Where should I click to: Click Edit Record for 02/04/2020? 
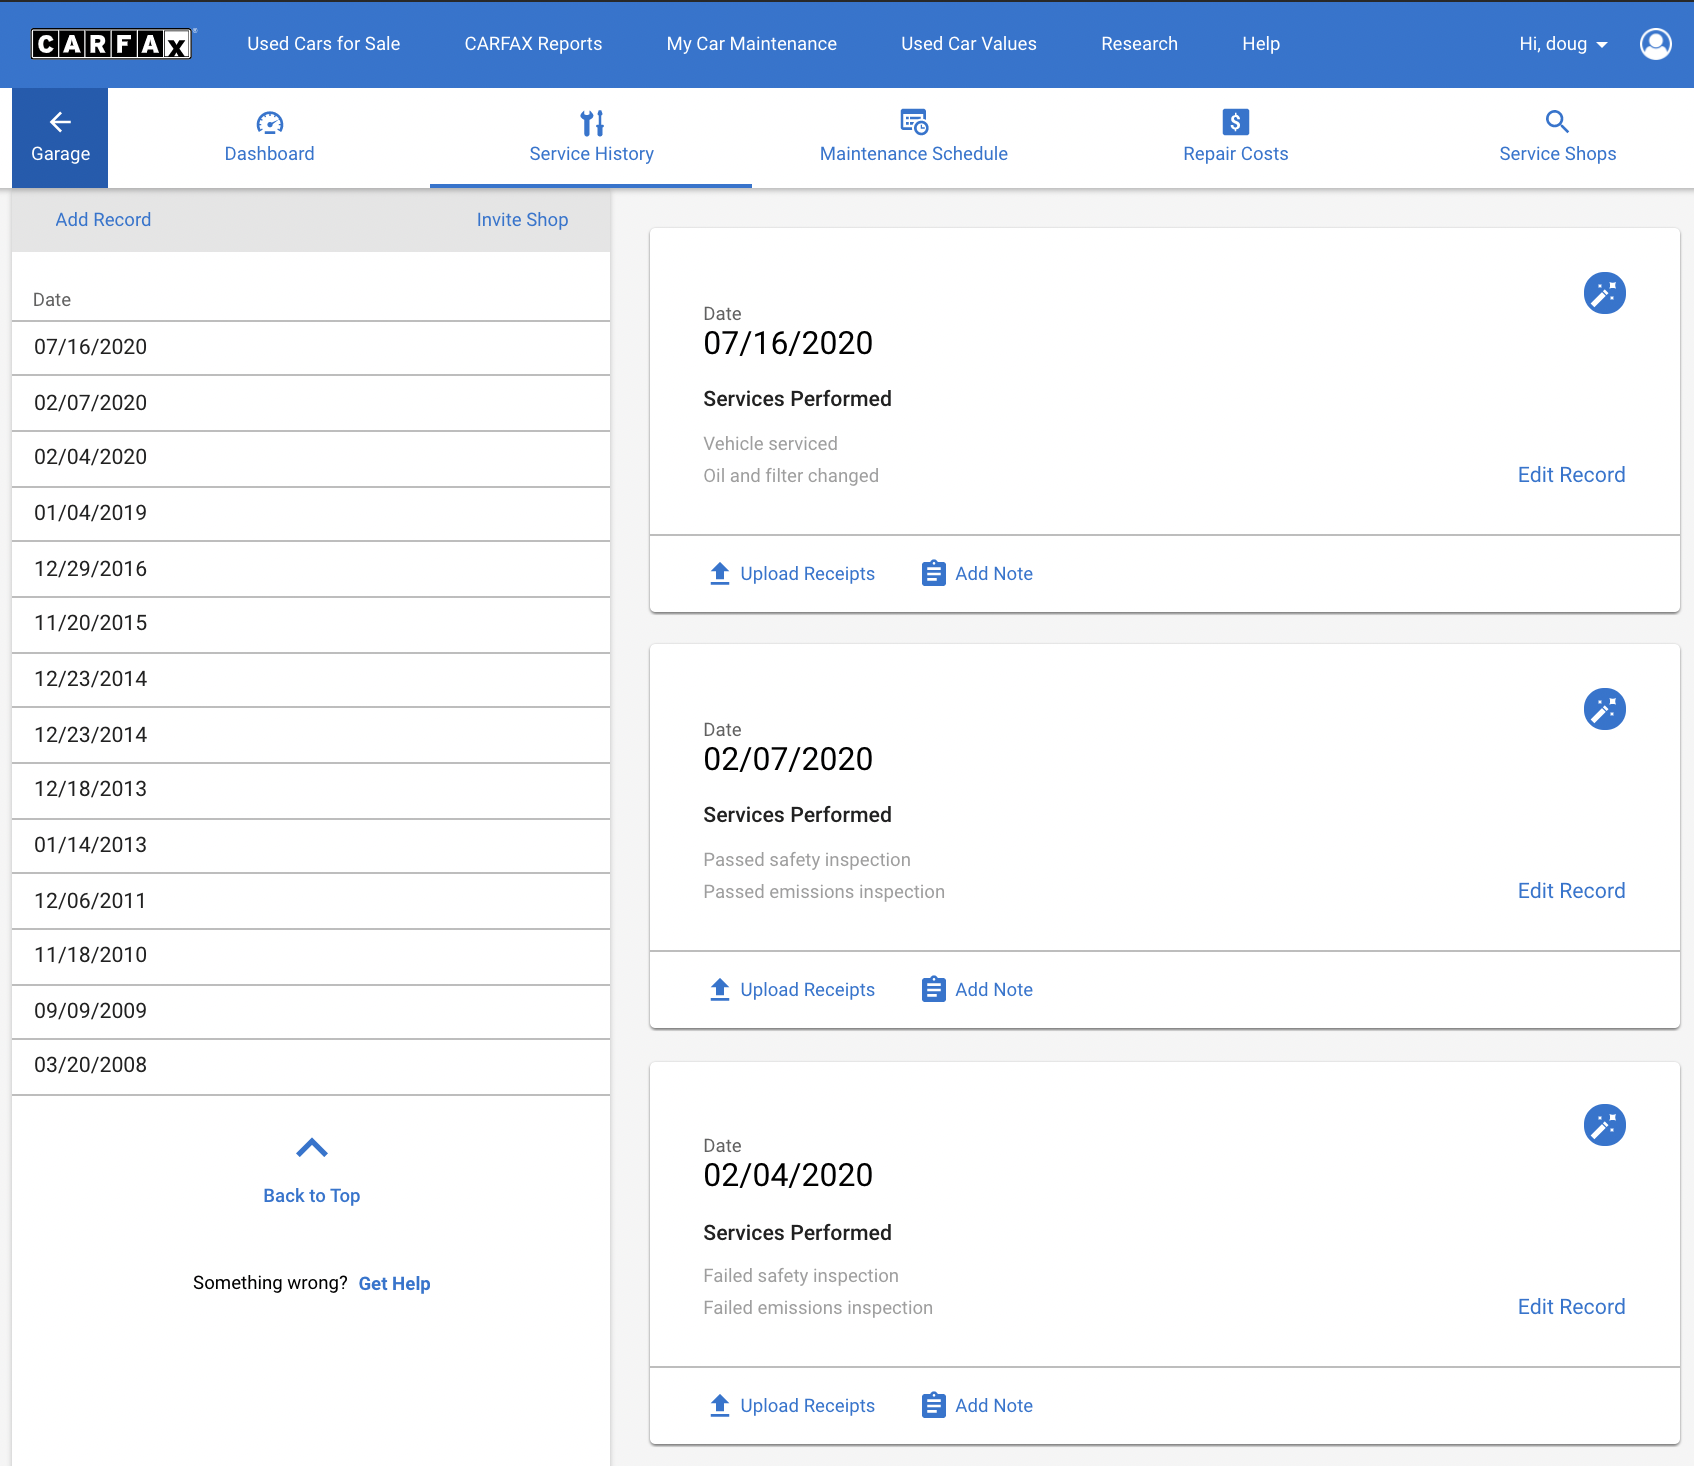click(1571, 1307)
